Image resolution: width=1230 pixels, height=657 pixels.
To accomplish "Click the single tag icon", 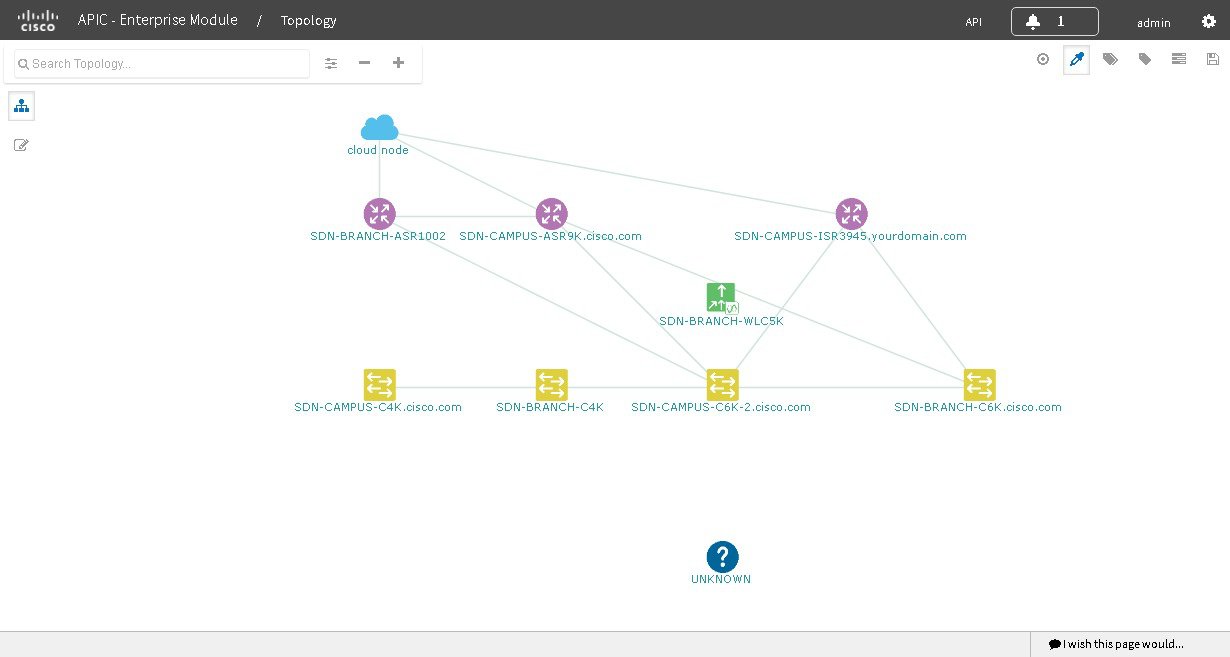I will [1145, 59].
